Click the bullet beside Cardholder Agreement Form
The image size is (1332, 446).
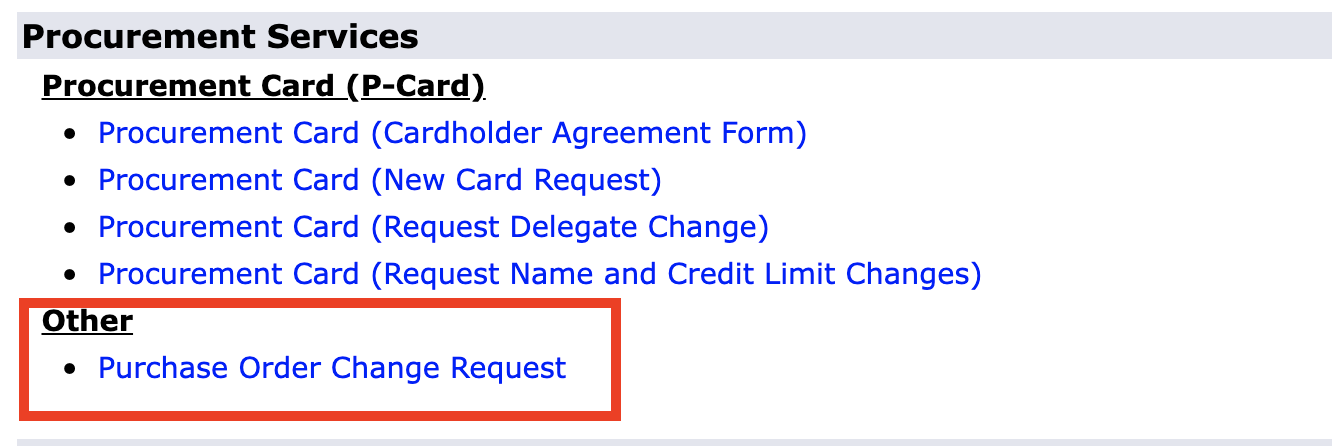(69, 134)
